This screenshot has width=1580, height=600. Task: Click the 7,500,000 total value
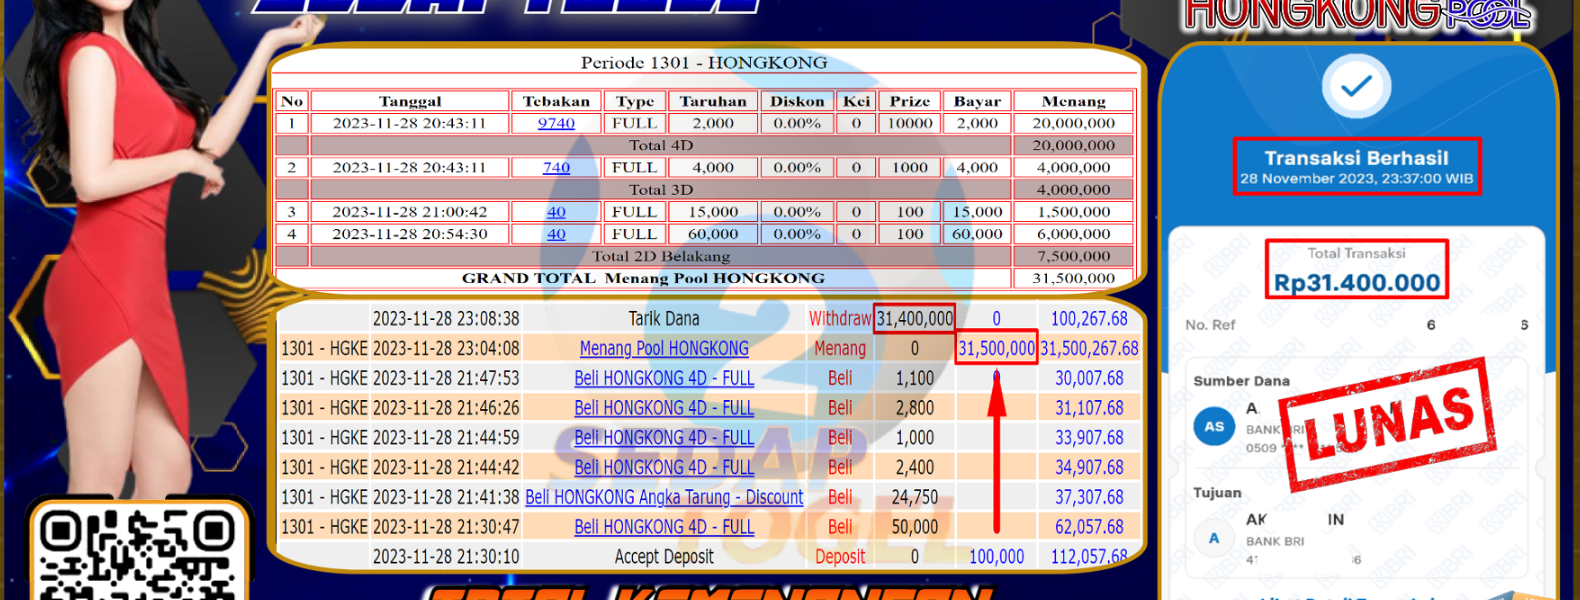(x=1074, y=256)
